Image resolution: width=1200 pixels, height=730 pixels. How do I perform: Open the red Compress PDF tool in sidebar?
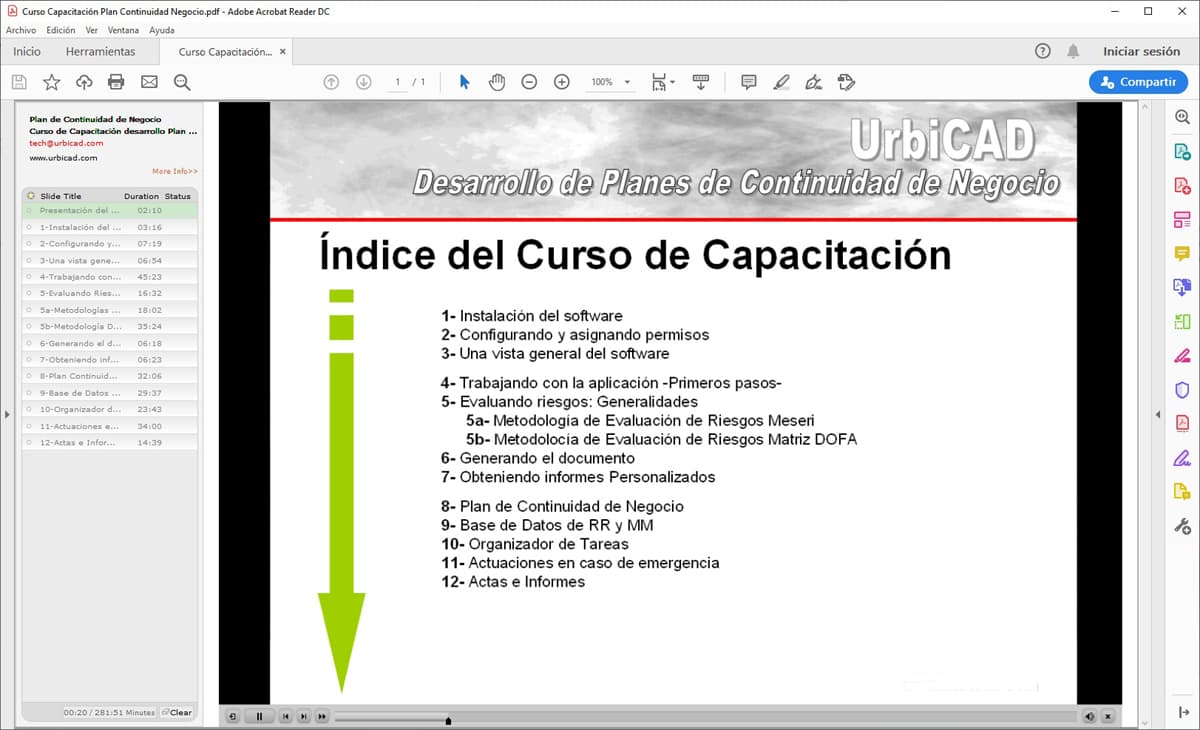tap(1182, 424)
